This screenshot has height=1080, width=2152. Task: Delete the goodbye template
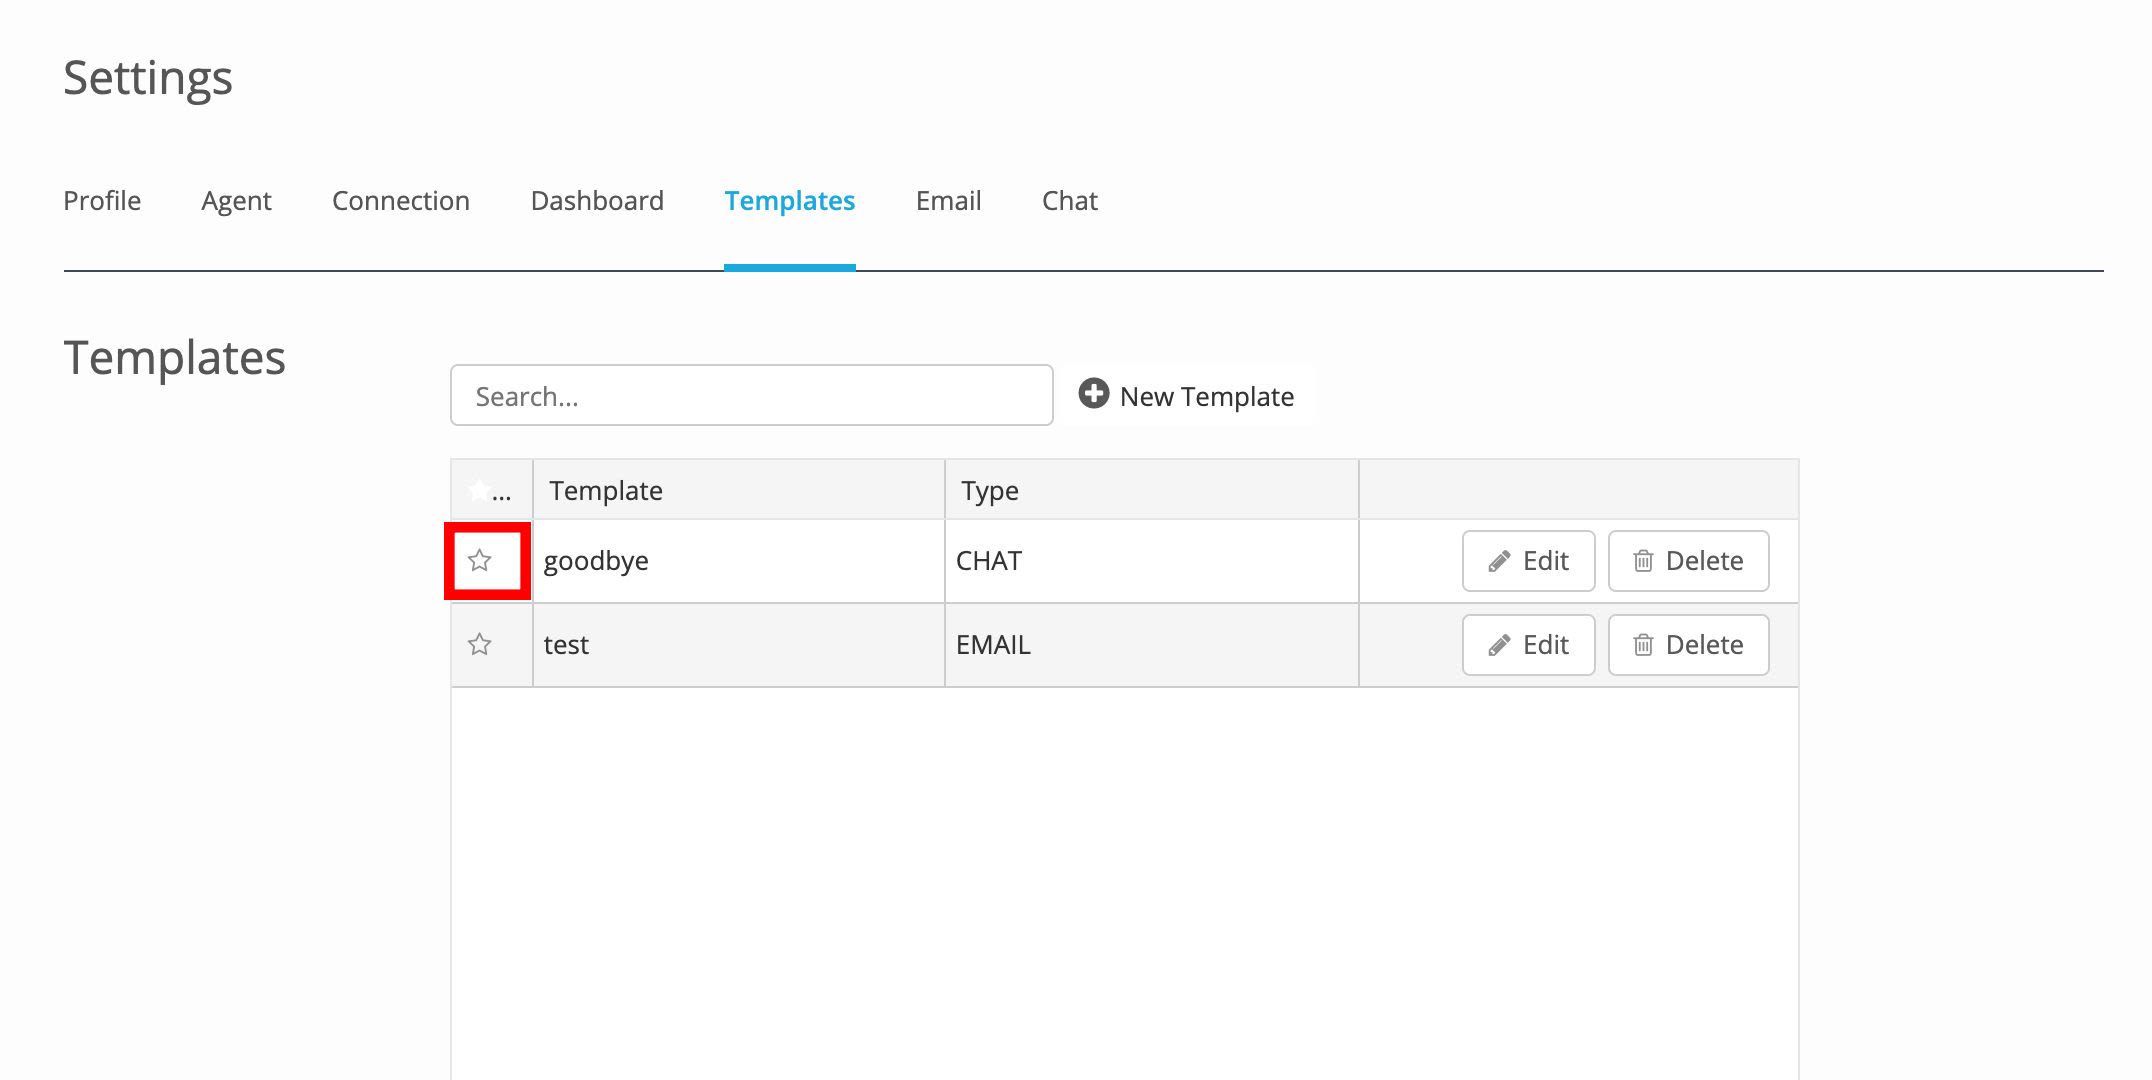point(1688,561)
